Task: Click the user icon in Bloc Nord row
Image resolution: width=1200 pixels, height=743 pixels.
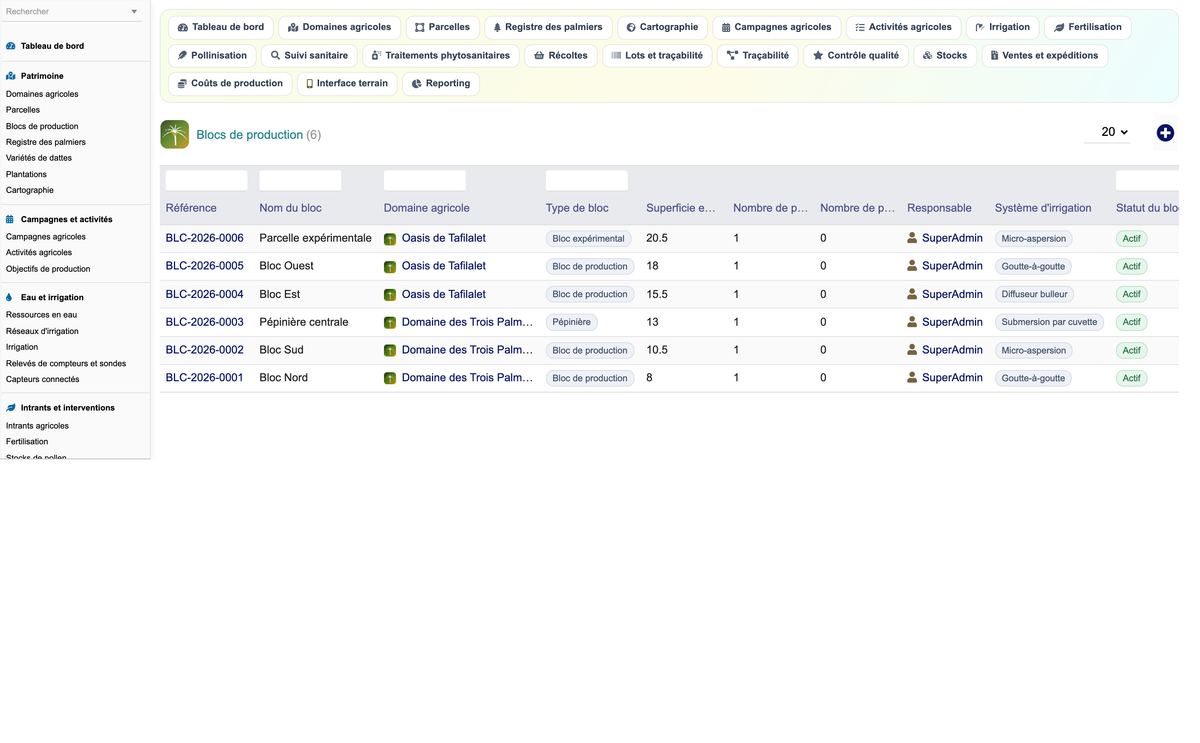Action: click(x=912, y=378)
